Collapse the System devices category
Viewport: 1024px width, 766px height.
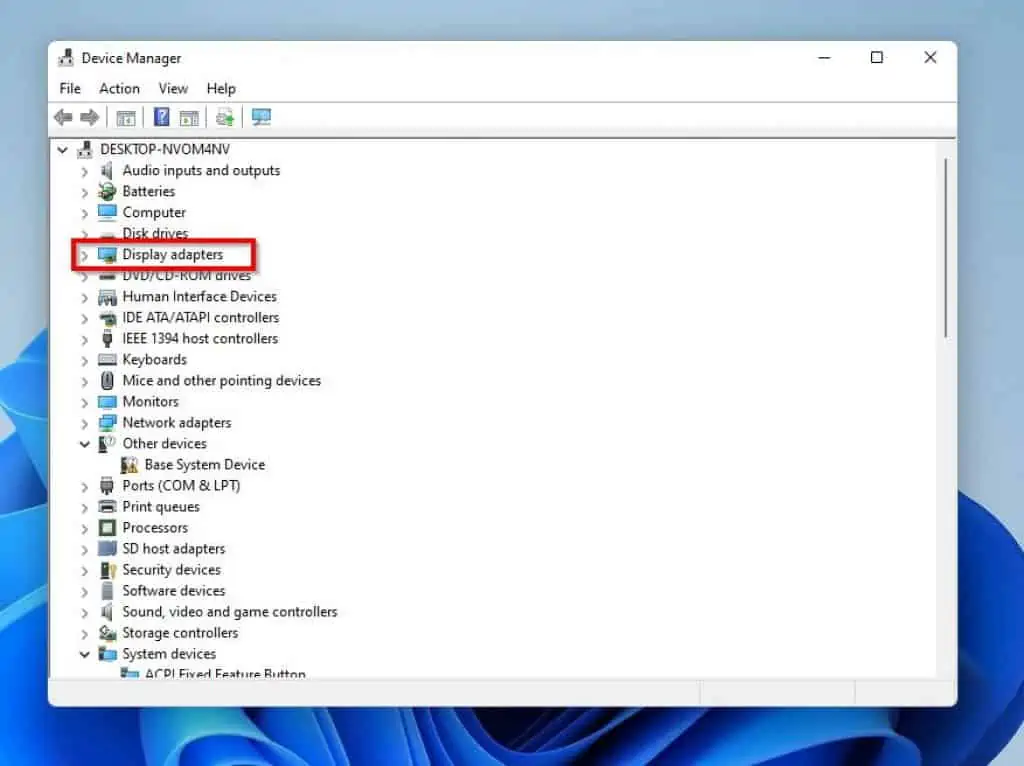pos(84,653)
